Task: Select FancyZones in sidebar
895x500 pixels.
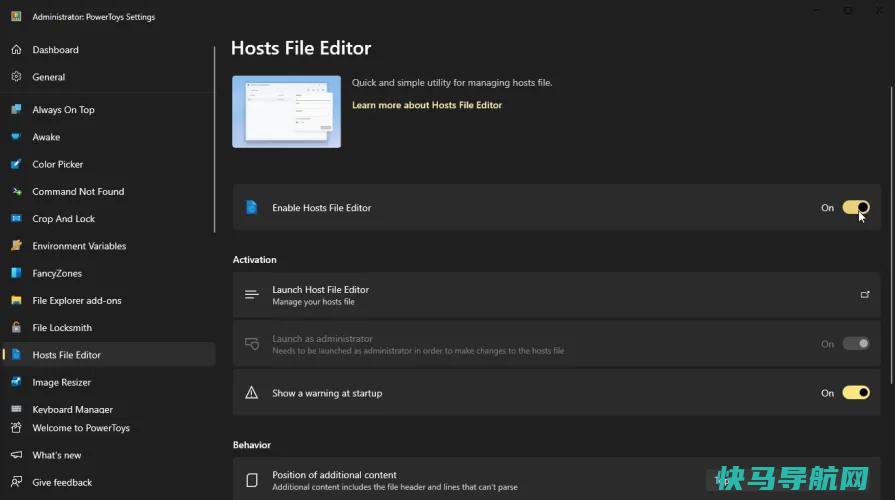Action: click(108, 273)
